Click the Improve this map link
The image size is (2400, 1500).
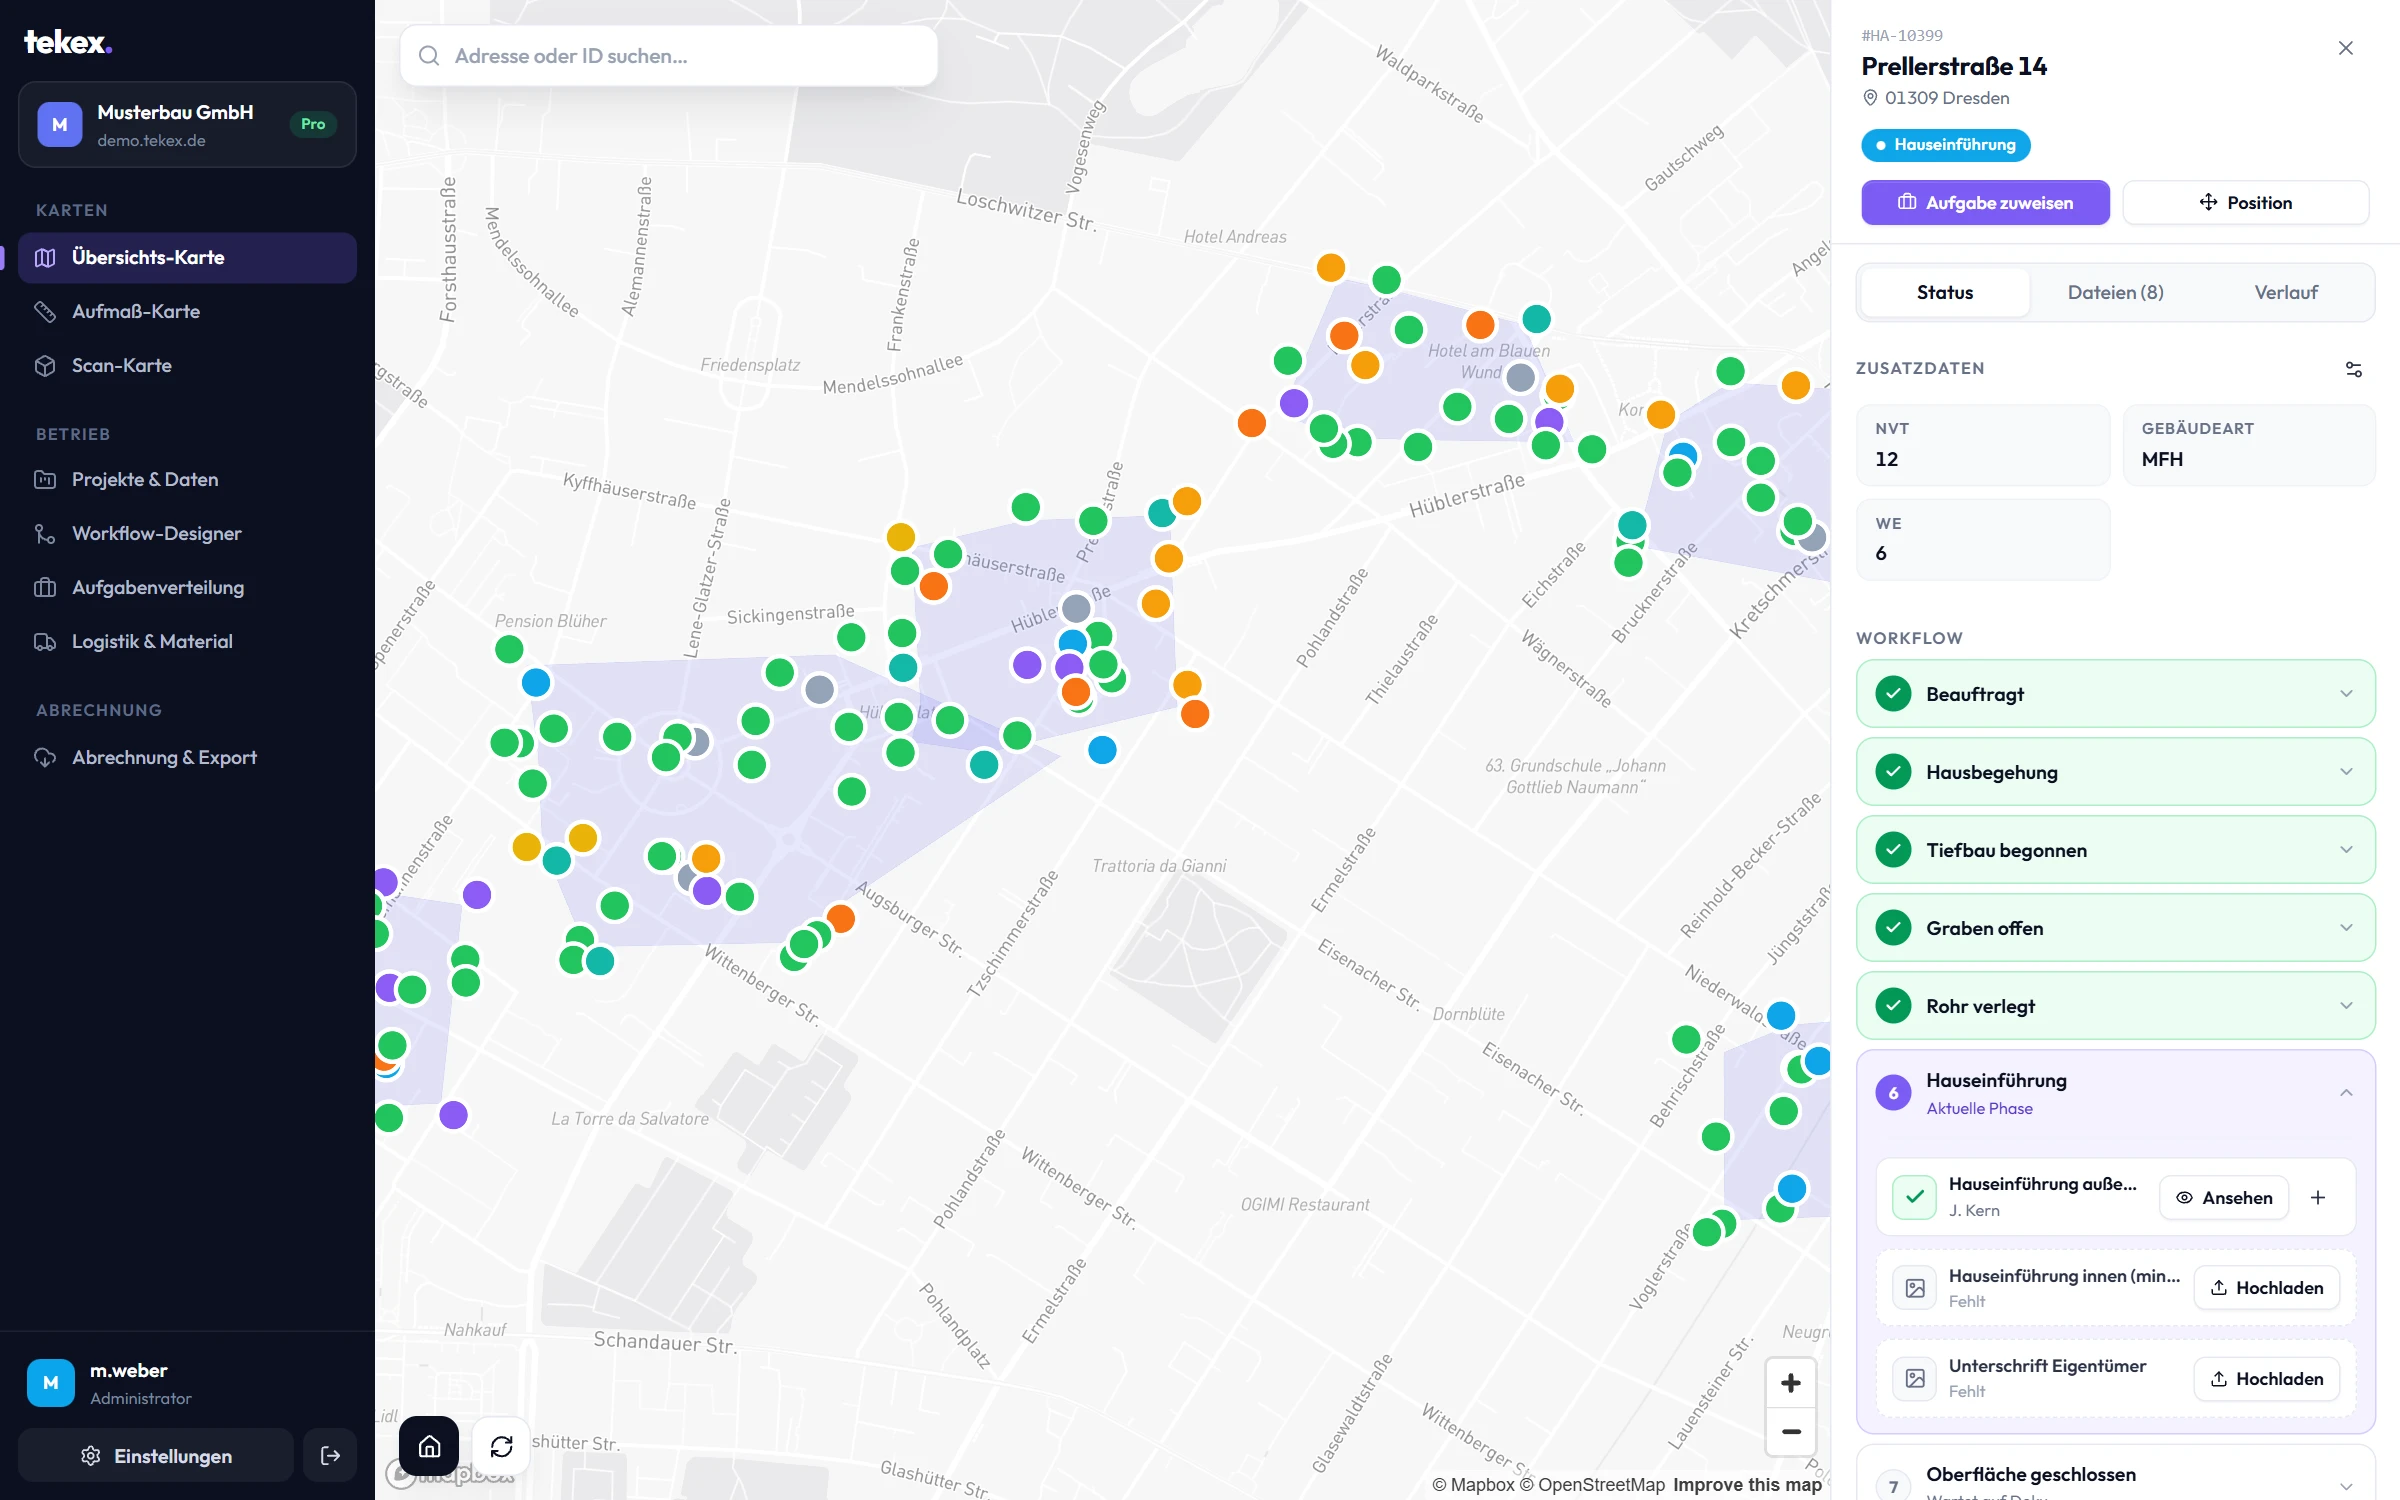[x=1747, y=1485]
